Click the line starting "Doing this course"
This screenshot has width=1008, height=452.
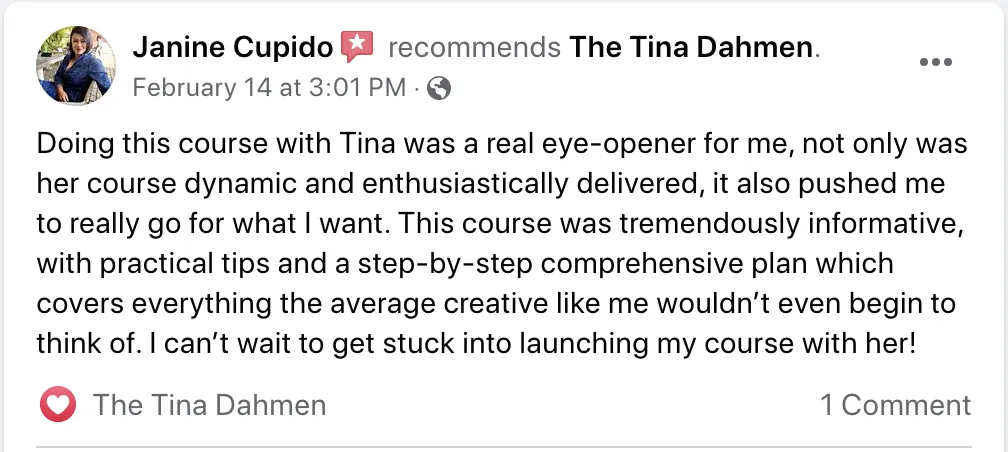pos(501,143)
